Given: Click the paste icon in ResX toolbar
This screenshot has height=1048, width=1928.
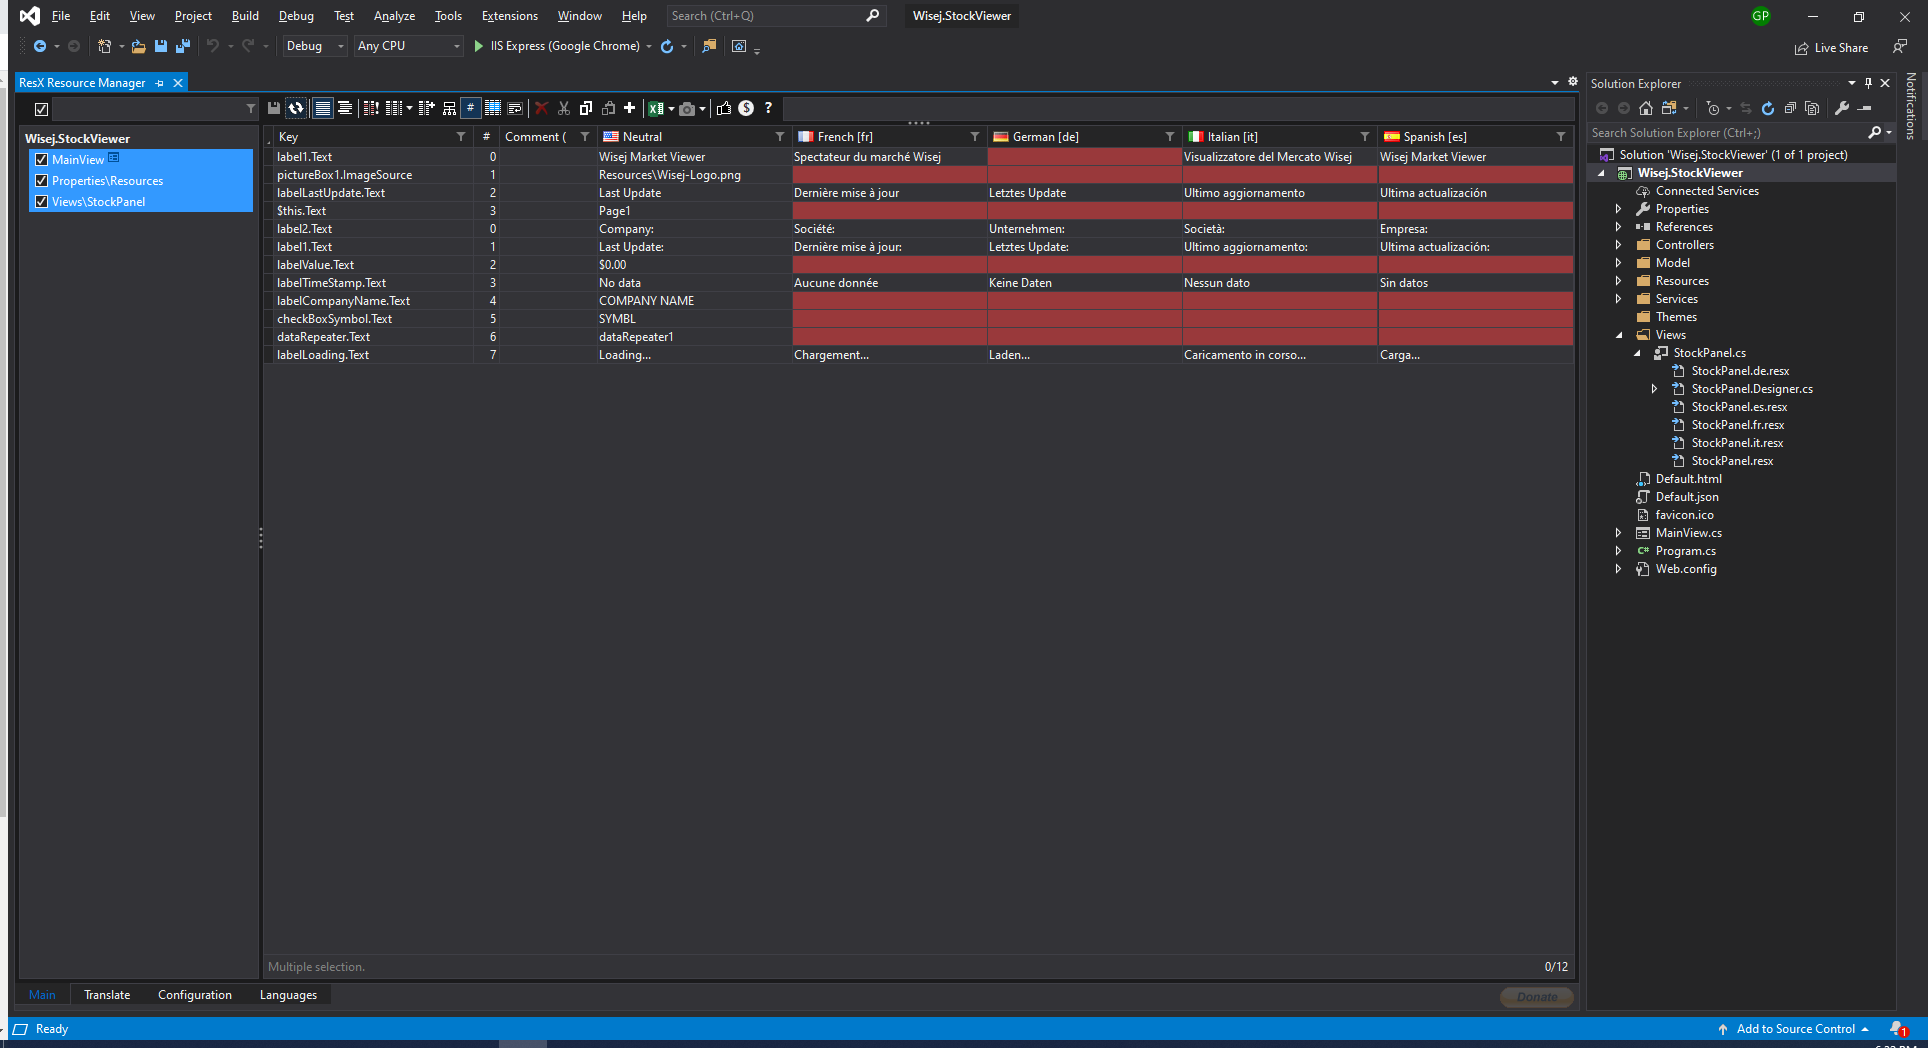Looking at the screenshot, I should (608, 108).
